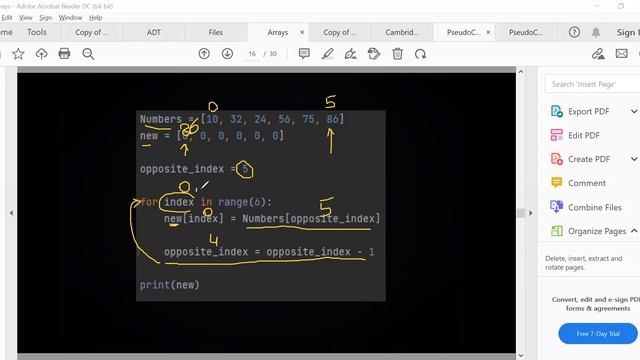
Task: Expand the left navigation pane arrow
Action: (11, 213)
